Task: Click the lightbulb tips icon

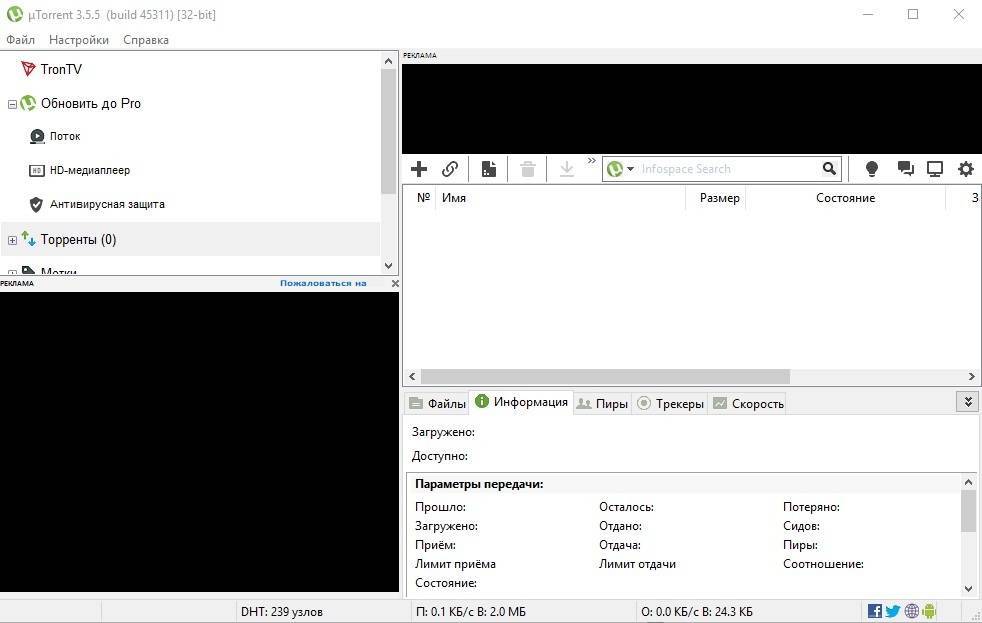Action: coord(871,168)
